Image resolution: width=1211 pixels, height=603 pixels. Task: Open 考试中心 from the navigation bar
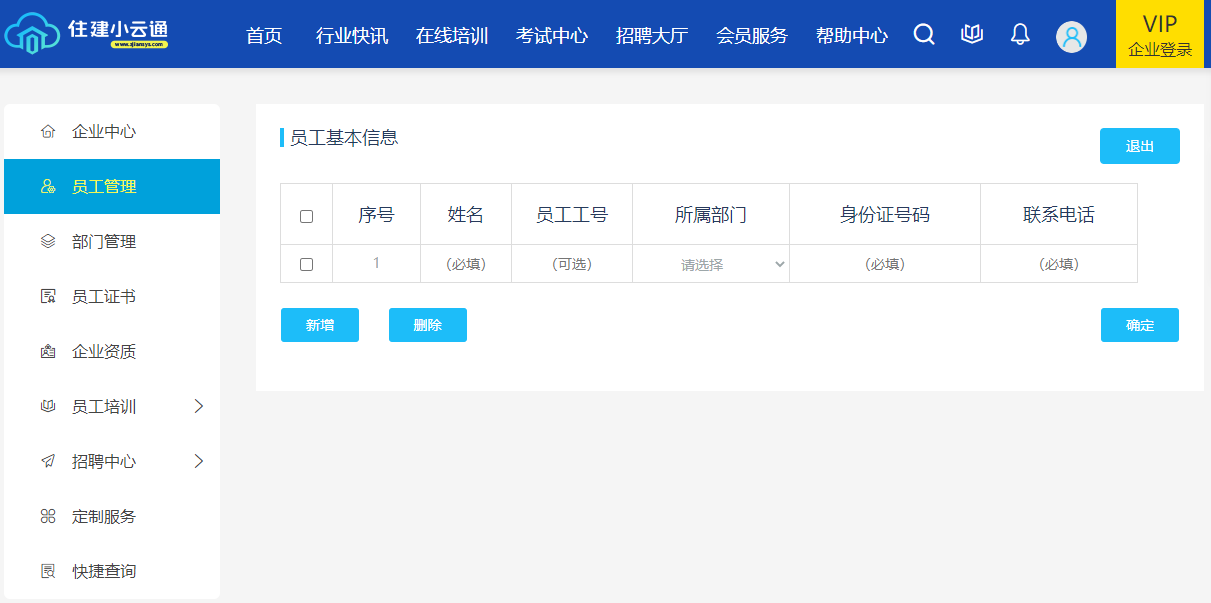click(552, 36)
